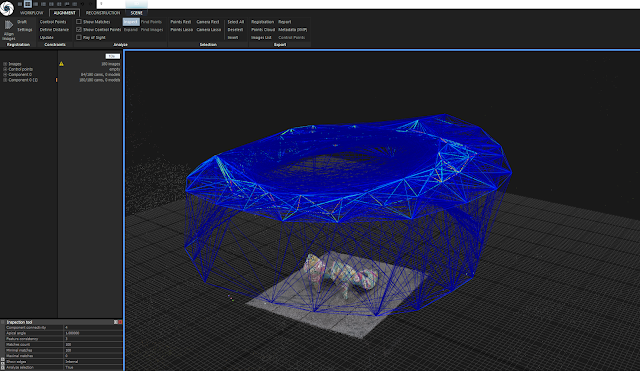
Task: Click the RealityCapture application logo
Action: pos(7,8)
